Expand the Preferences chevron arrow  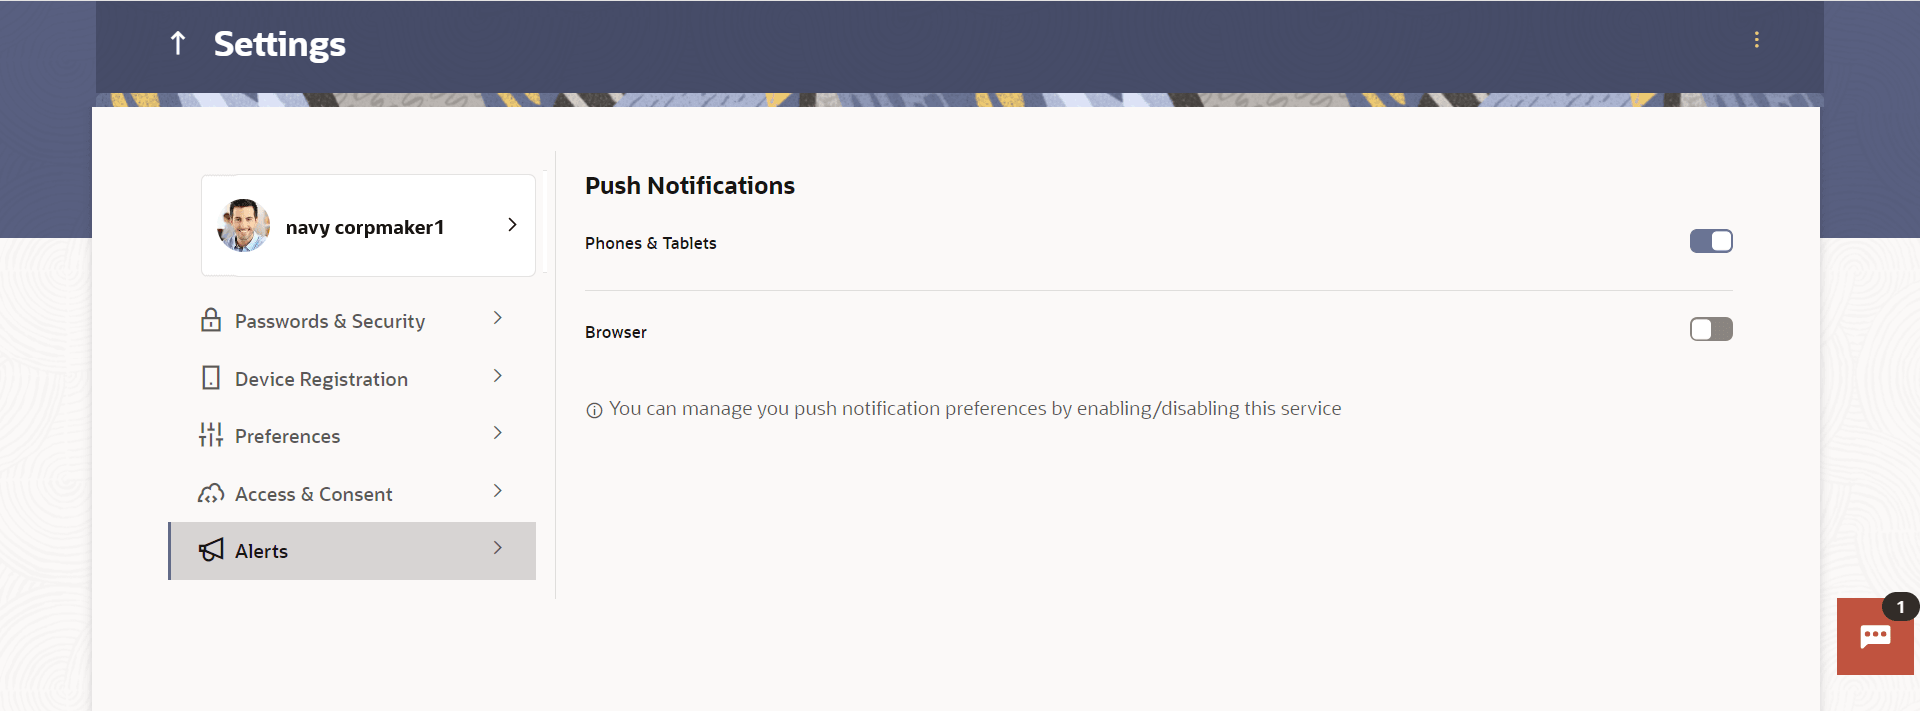coord(497,433)
